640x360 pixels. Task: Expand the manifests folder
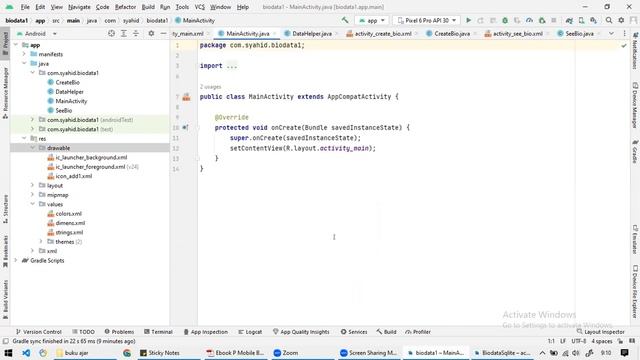pyautogui.click(x=24, y=54)
